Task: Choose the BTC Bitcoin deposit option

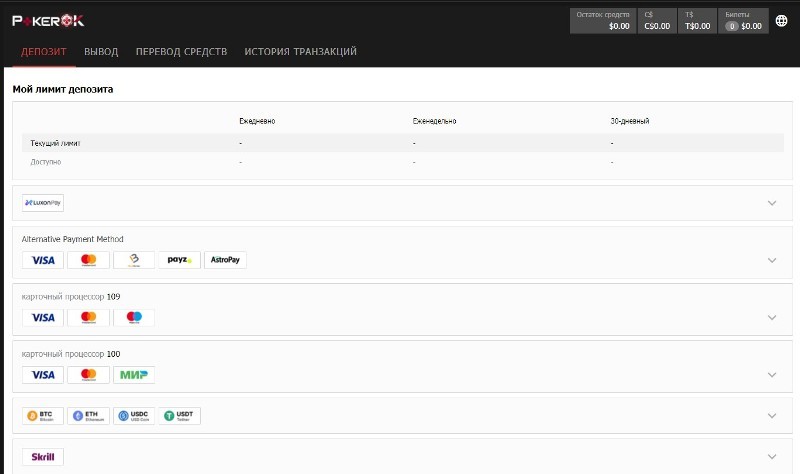Action: (x=43, y=416)
